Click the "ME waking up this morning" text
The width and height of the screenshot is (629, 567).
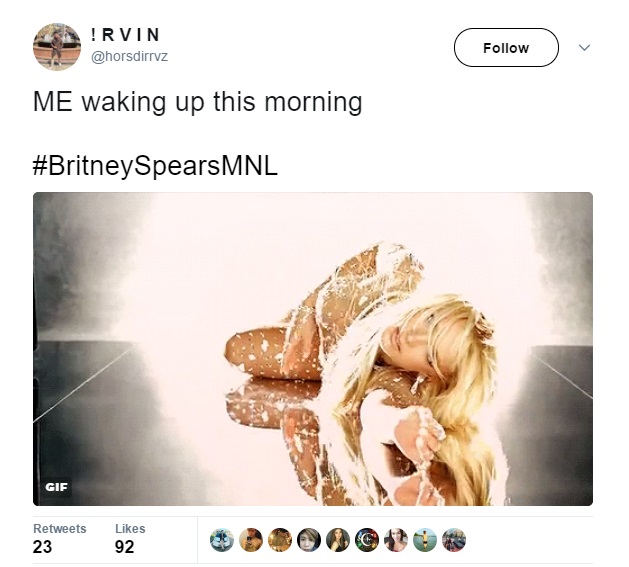click(x=198, y=102)
